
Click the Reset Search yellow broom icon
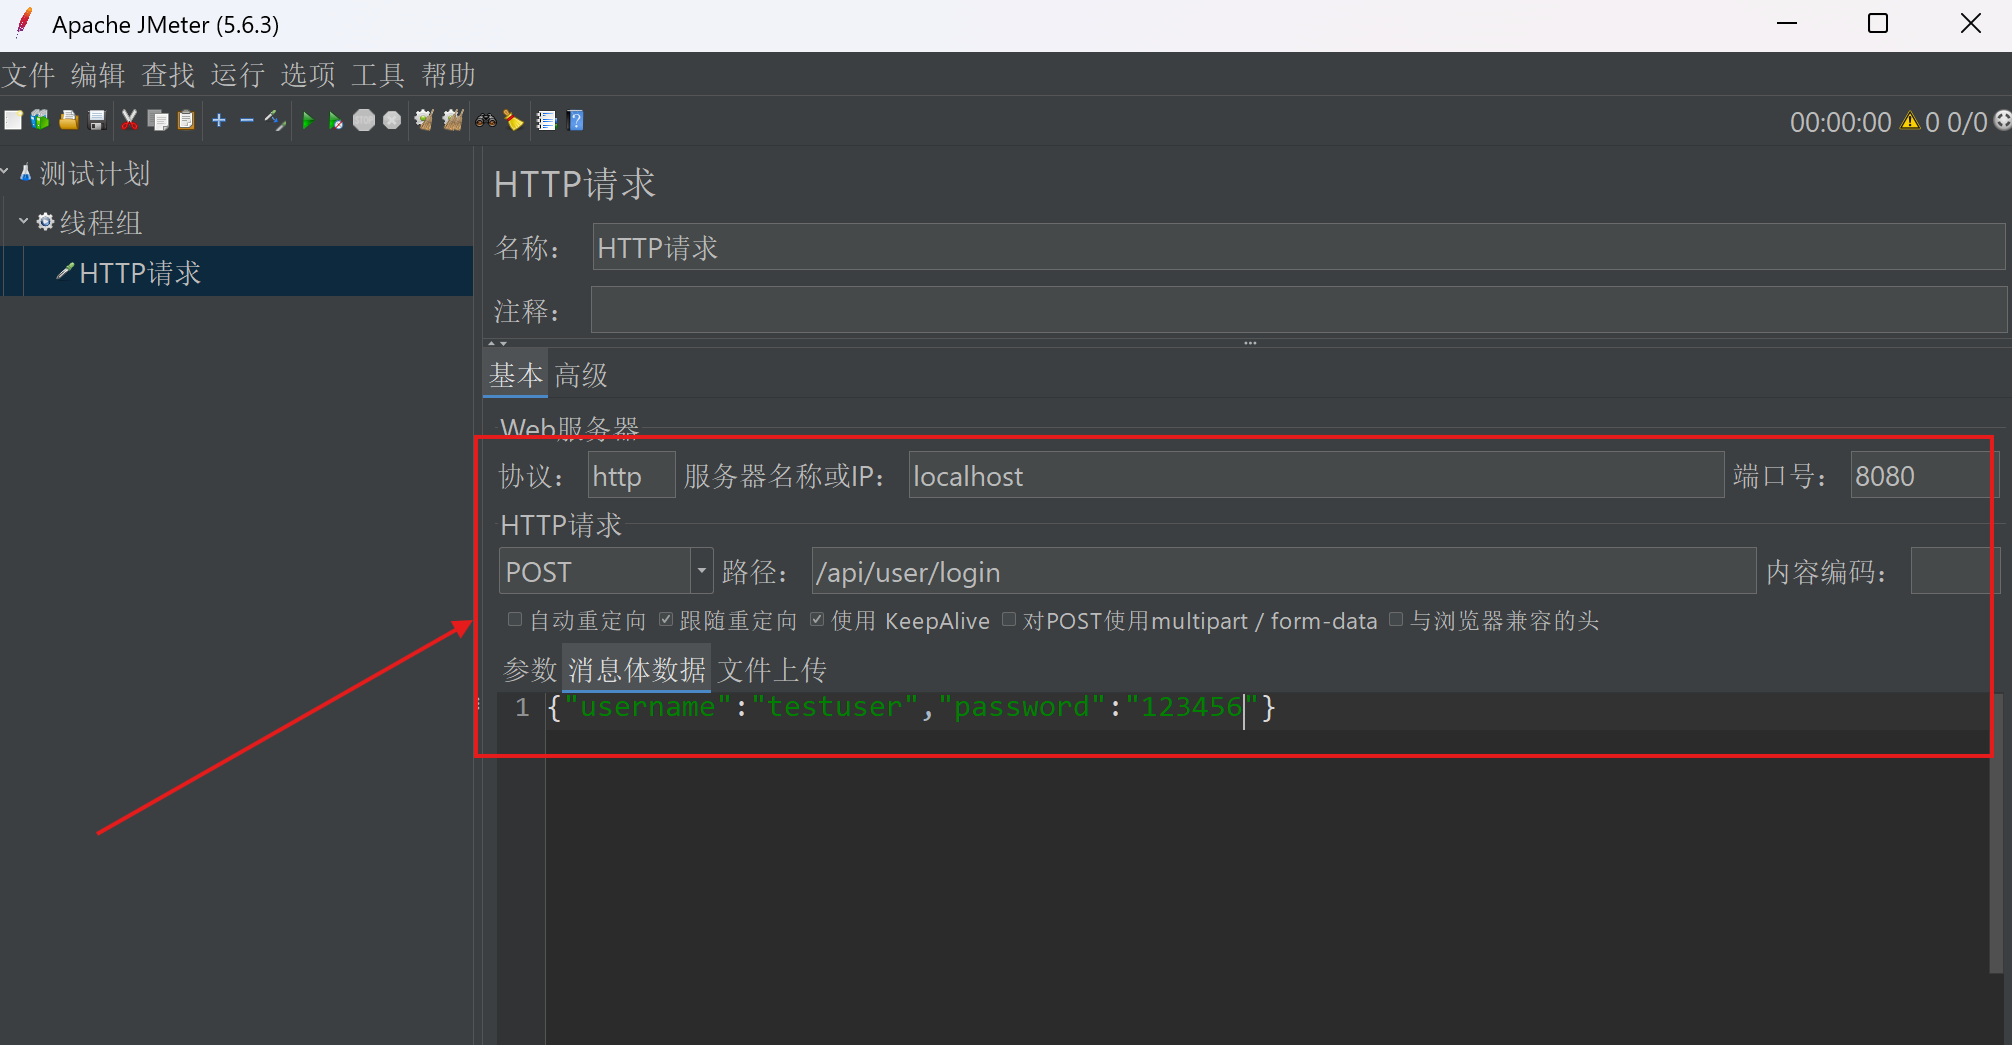[x=514, y=121]
